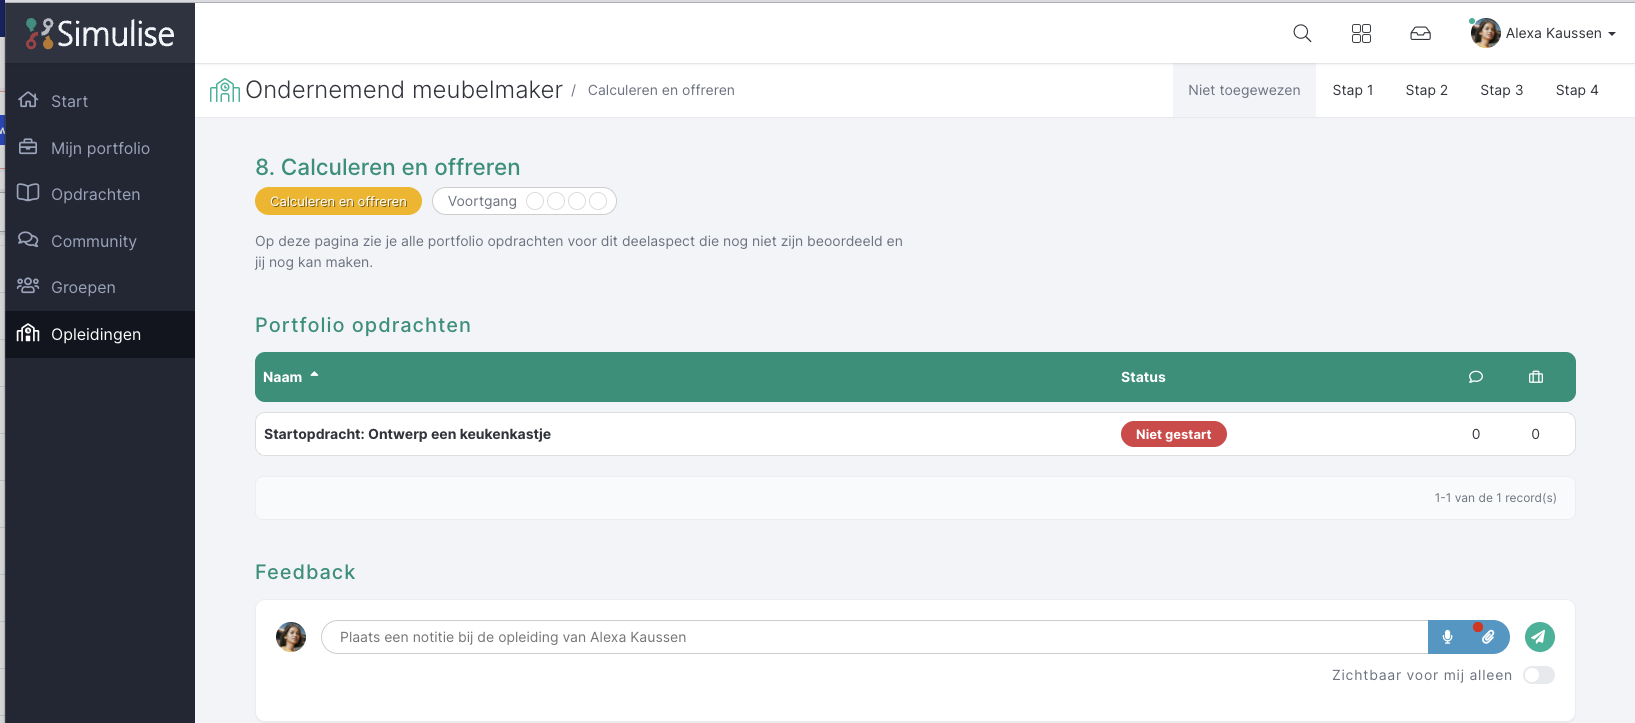Viewport: 1635px width, 723px height.
Task: Open the apps grid icon
Action: 1361,33
